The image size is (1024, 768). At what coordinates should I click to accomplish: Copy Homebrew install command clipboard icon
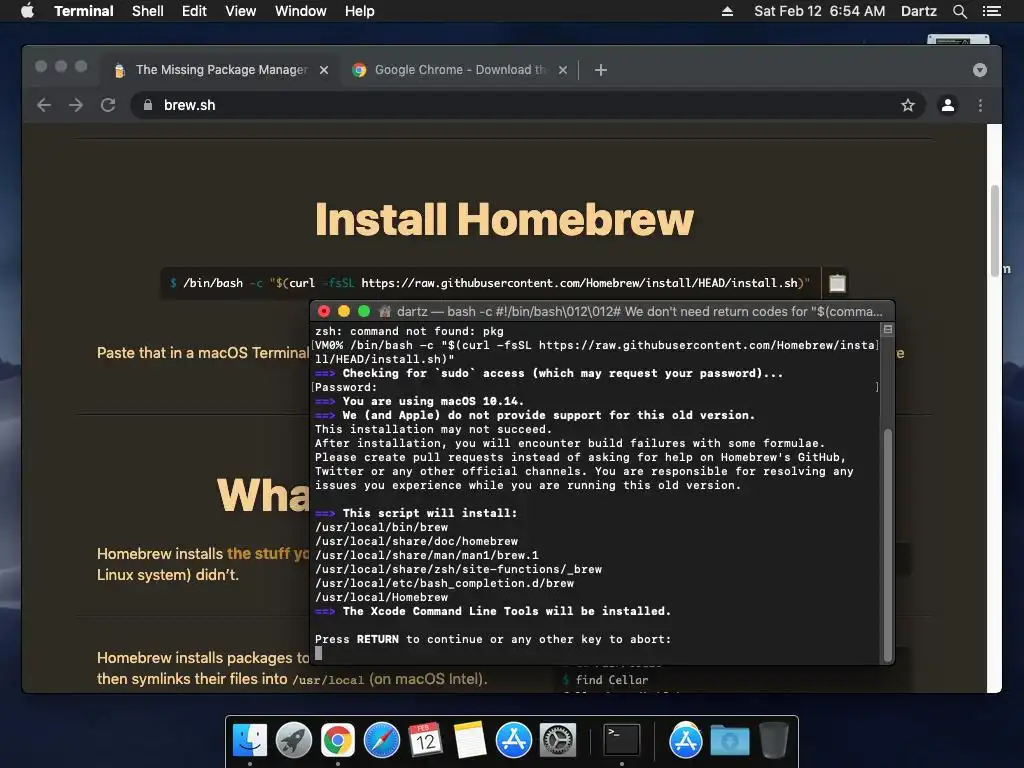pos(837,283)
